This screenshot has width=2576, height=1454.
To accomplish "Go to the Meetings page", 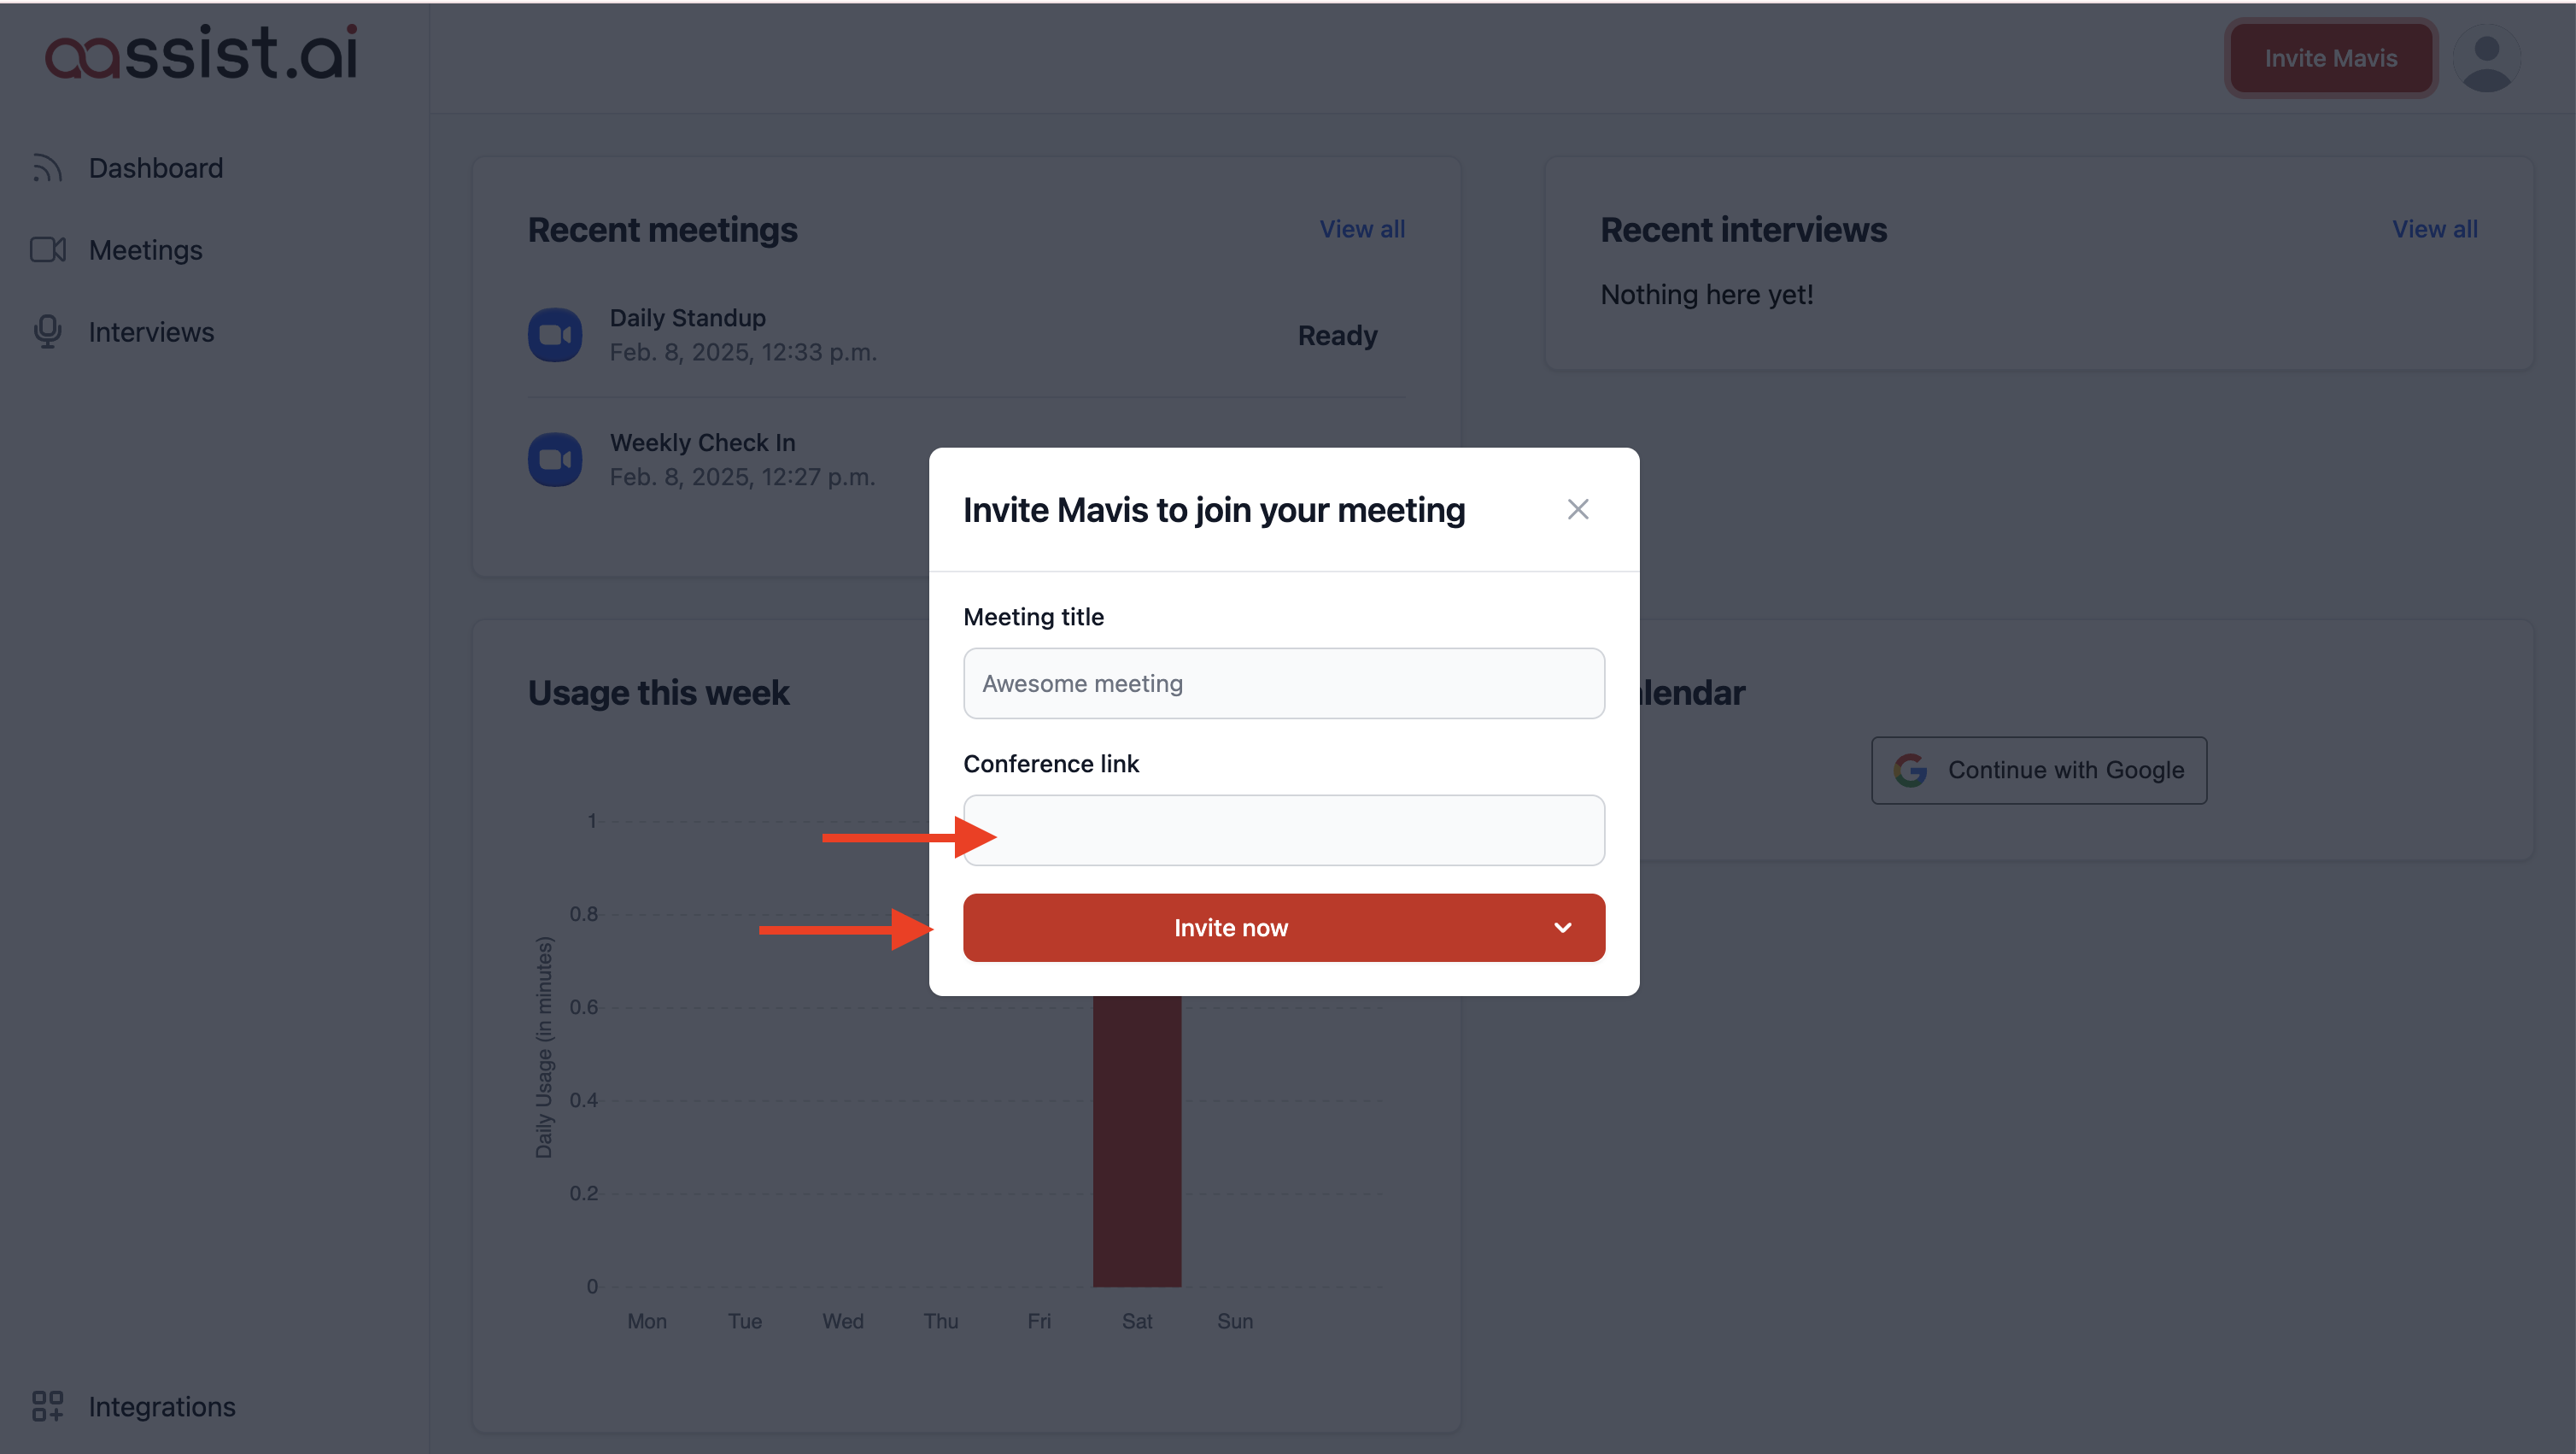I will pyautogui.click(x=146, y=250).
